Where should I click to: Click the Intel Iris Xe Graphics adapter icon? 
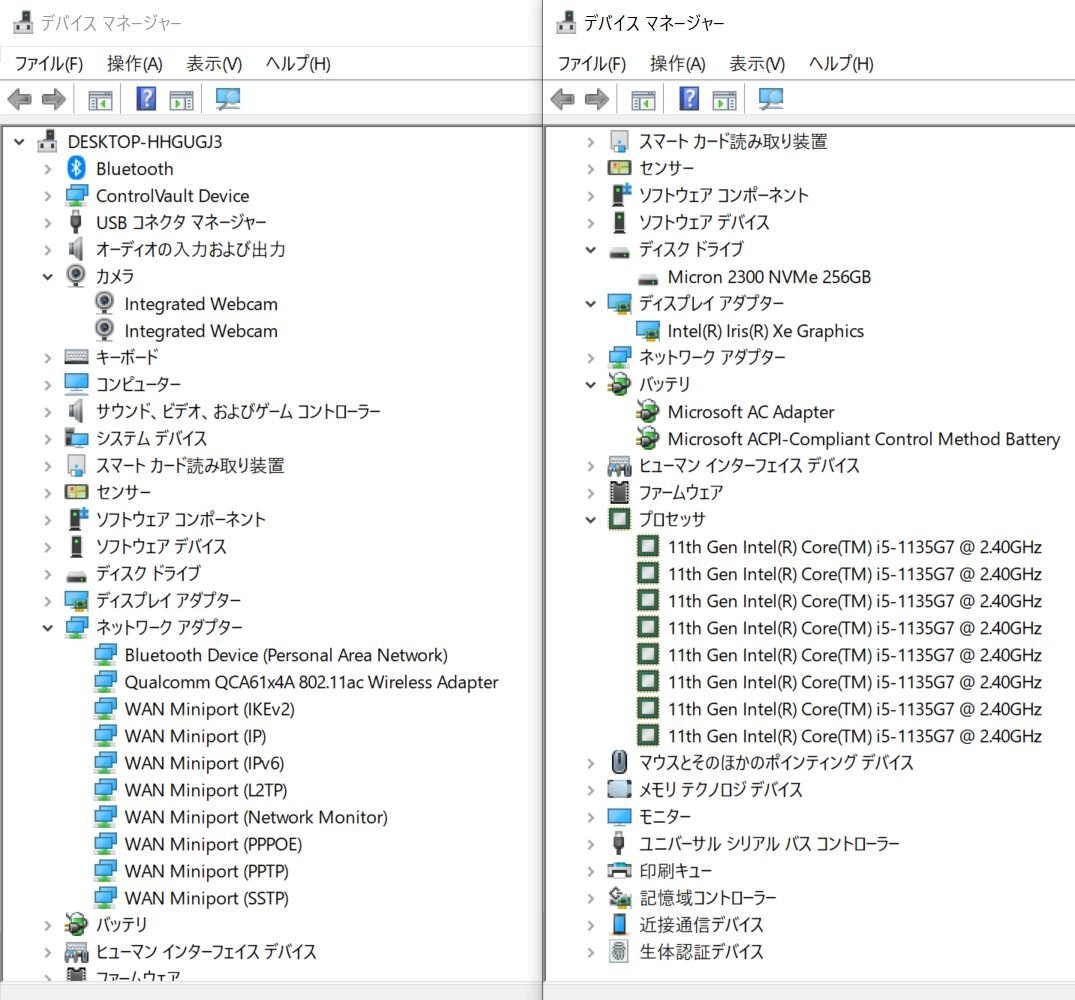pos(648,331)
